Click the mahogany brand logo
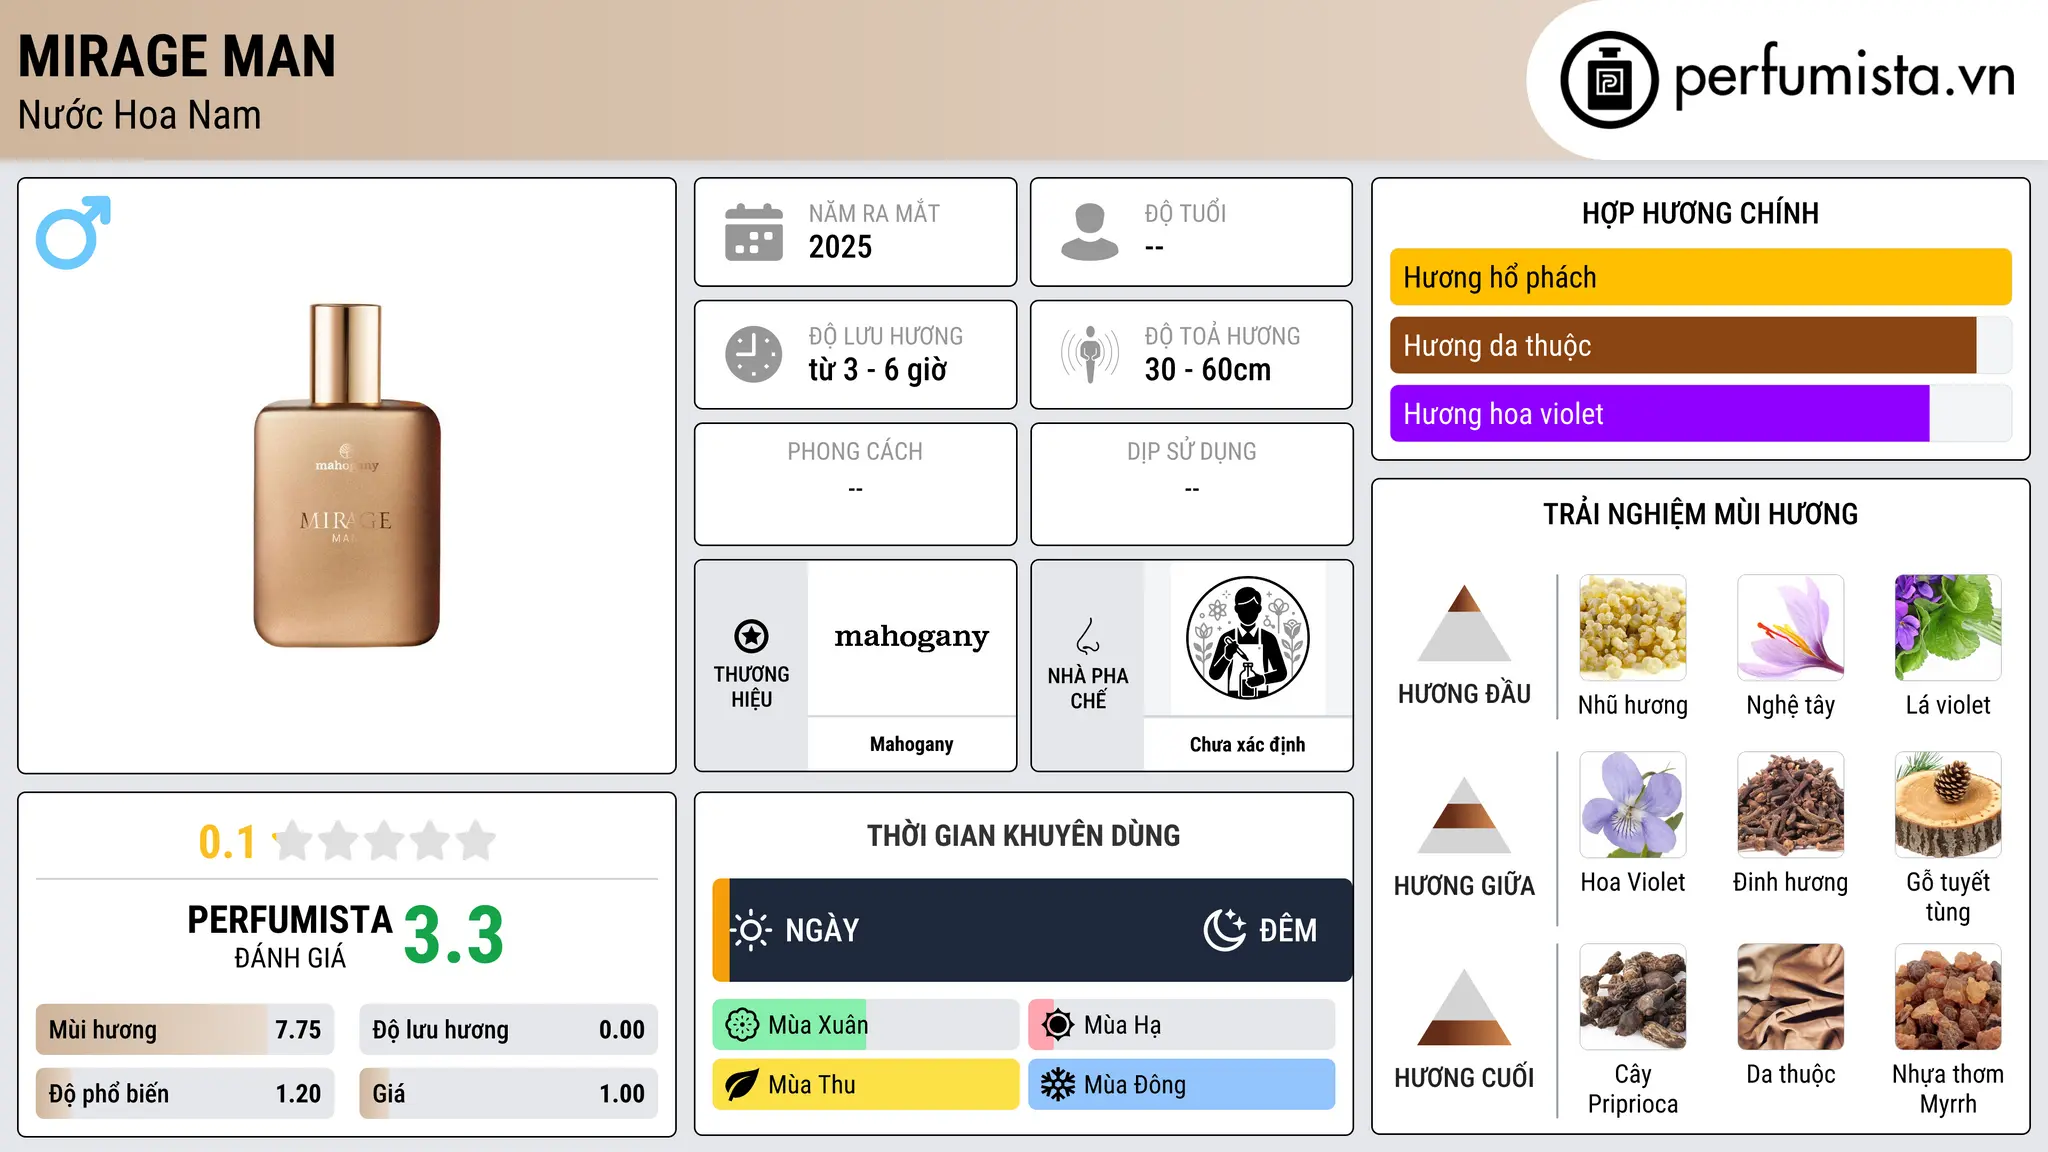 pos(912,637)
